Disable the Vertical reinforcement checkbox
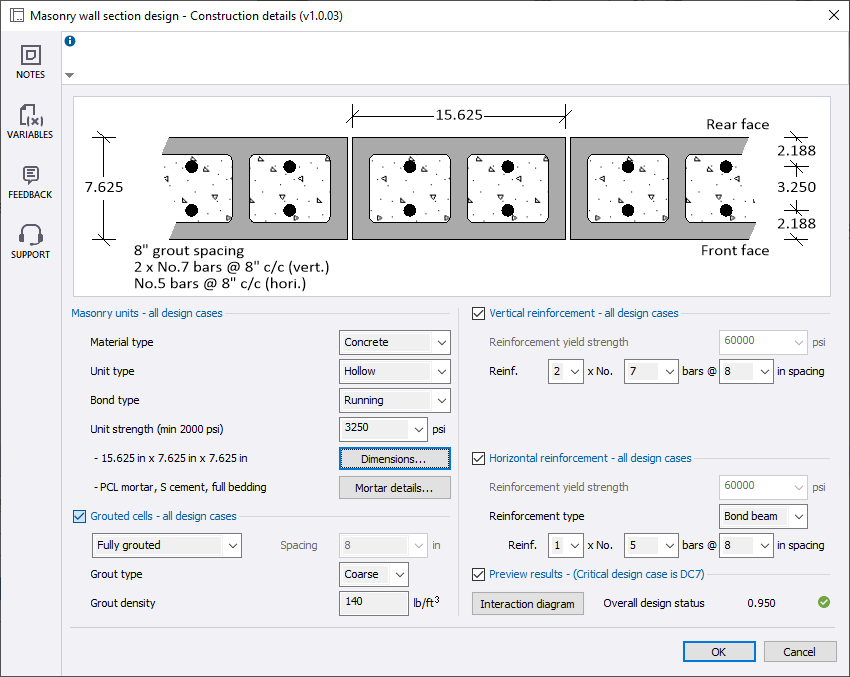This screenshot has height=677, width=850. point(478,313)
